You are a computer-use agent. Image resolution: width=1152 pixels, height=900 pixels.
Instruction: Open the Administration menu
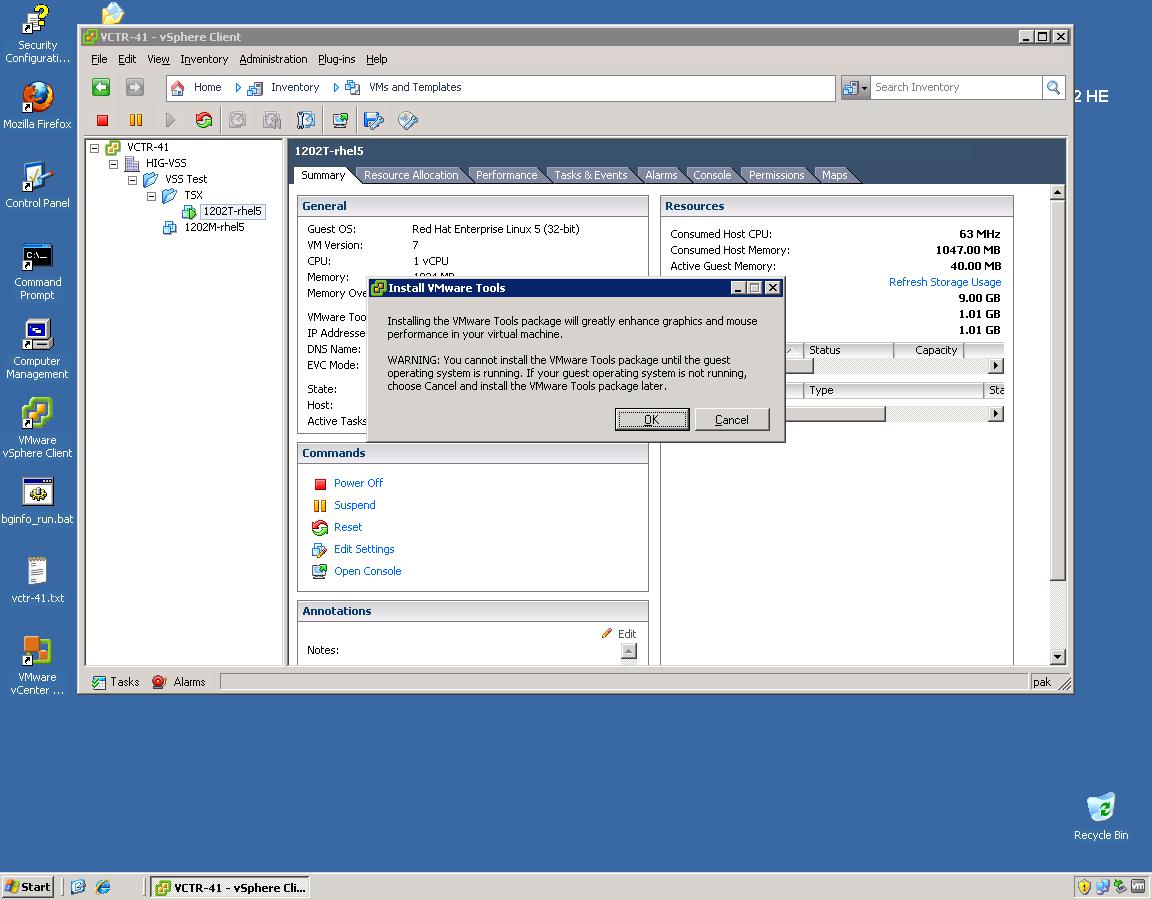pos(273,60)
